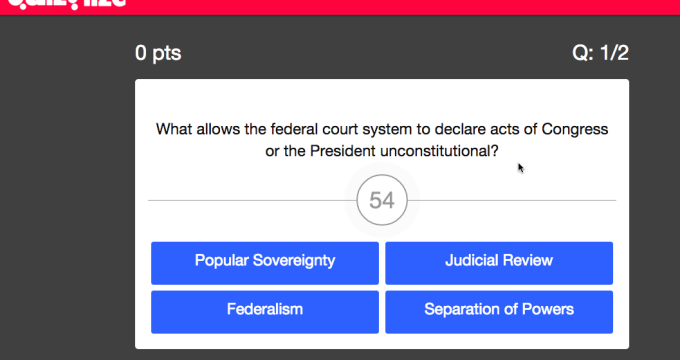Answer with Separation of Powers

(499, 312)
